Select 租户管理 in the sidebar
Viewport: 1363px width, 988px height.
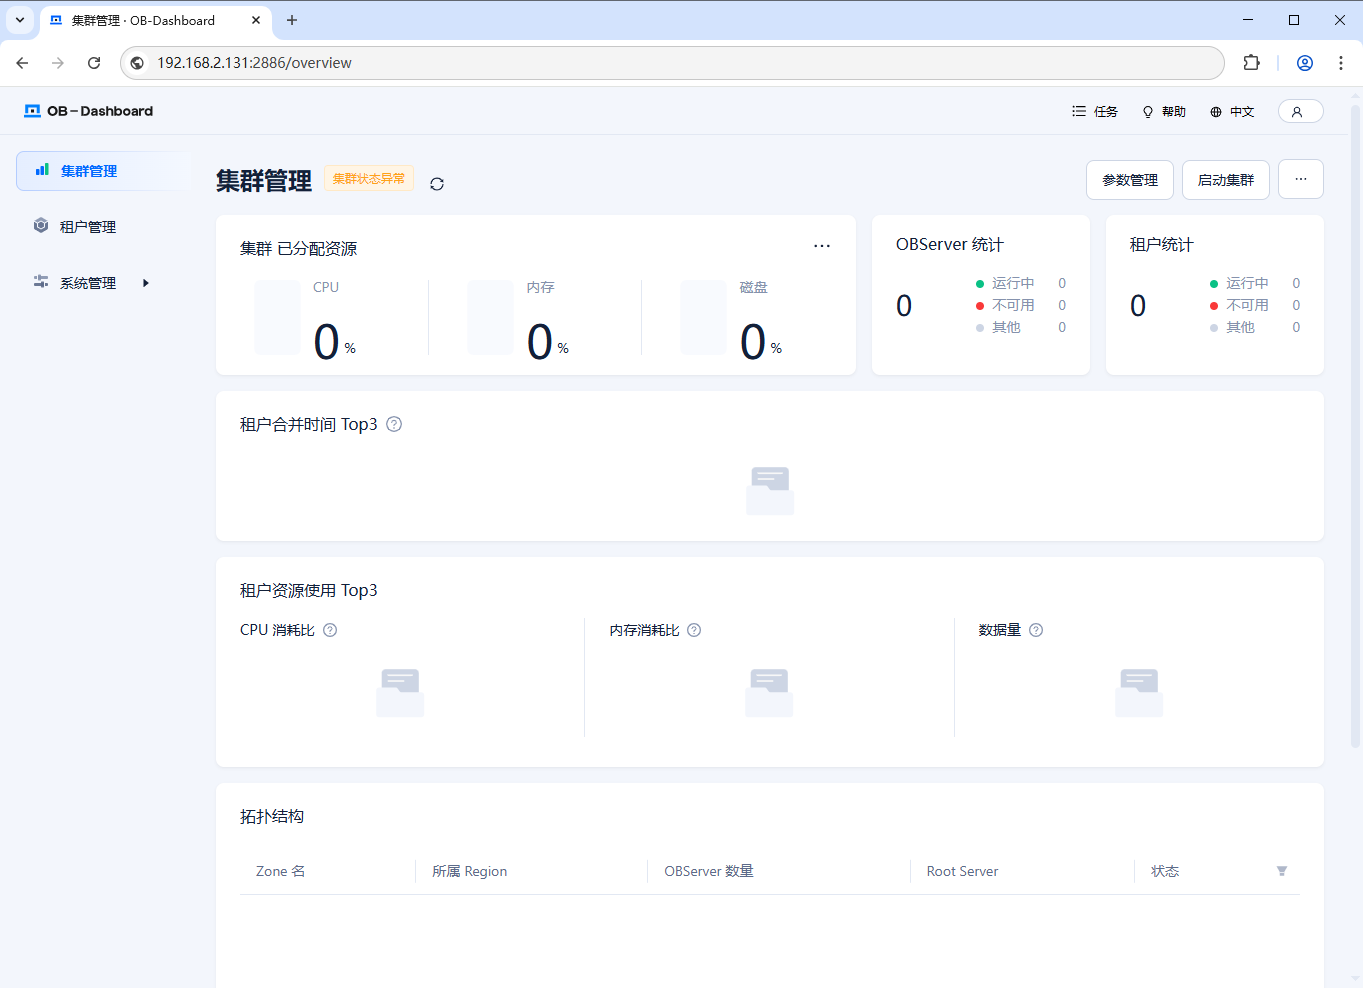[88, 227]
